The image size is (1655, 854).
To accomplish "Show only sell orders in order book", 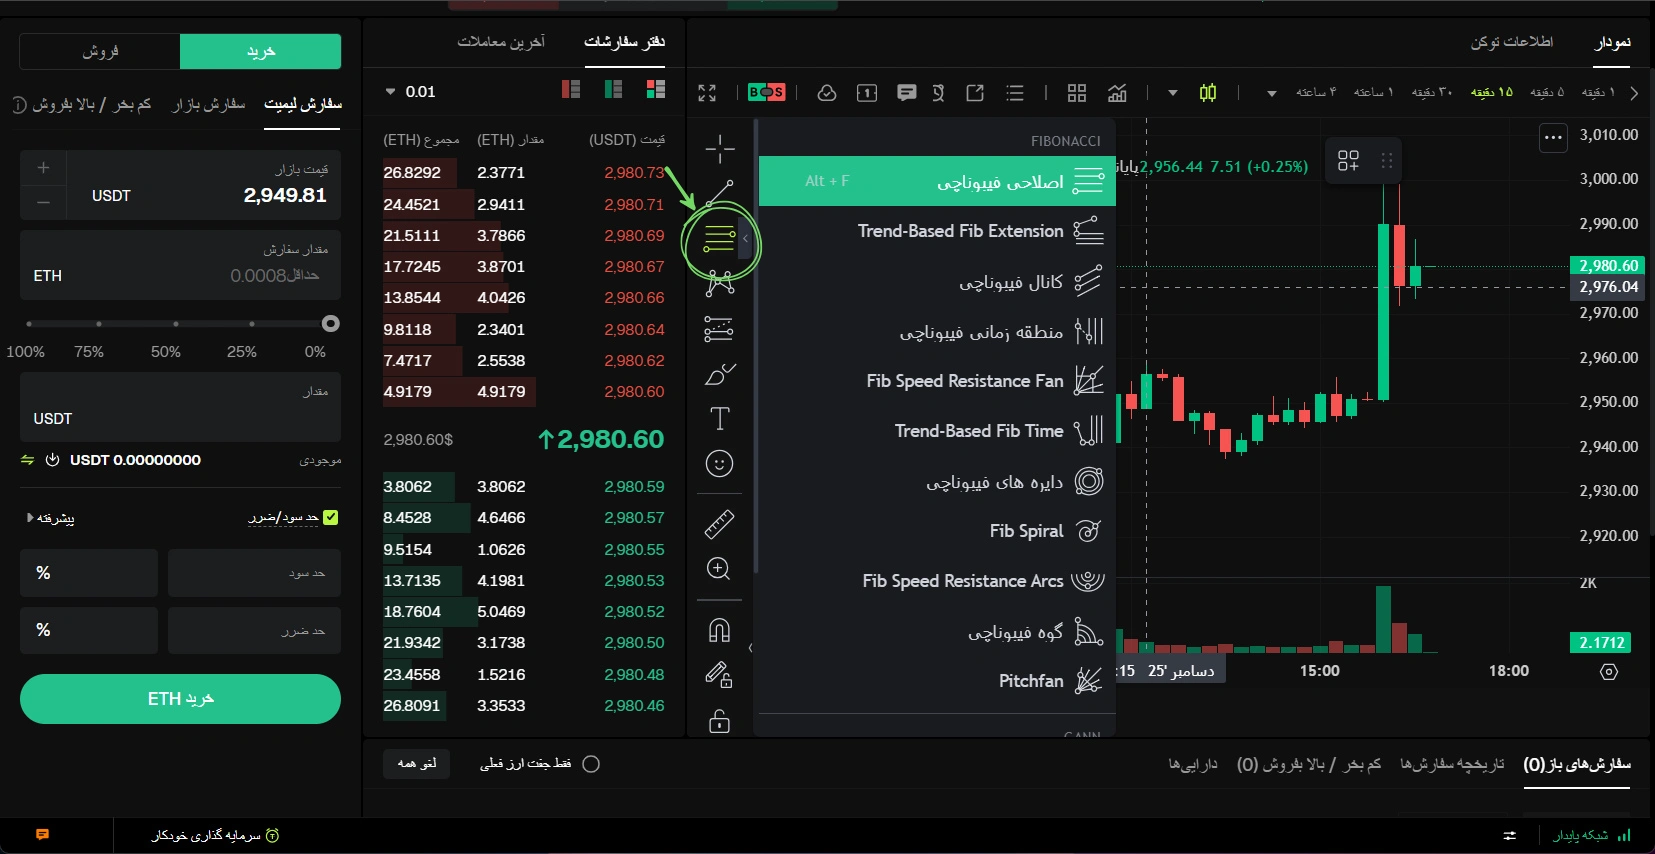I will [571, 90].
